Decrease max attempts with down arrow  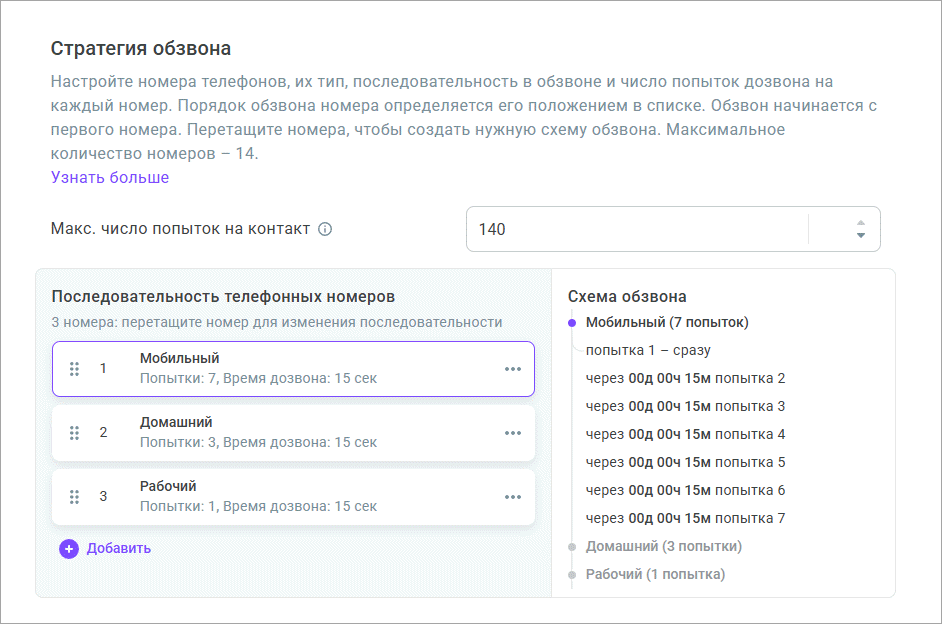860,236
